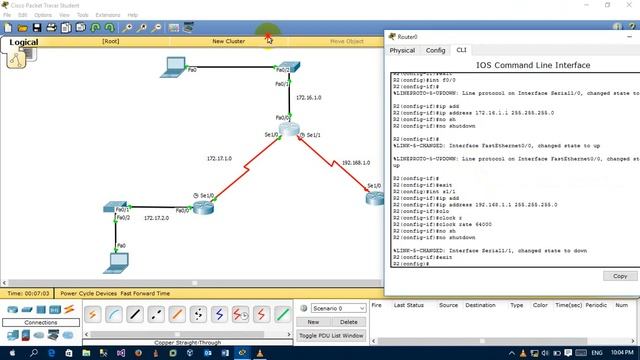Click the Zoom Out magnifier icon
640x360 pixels.
[x=156, y=28]
